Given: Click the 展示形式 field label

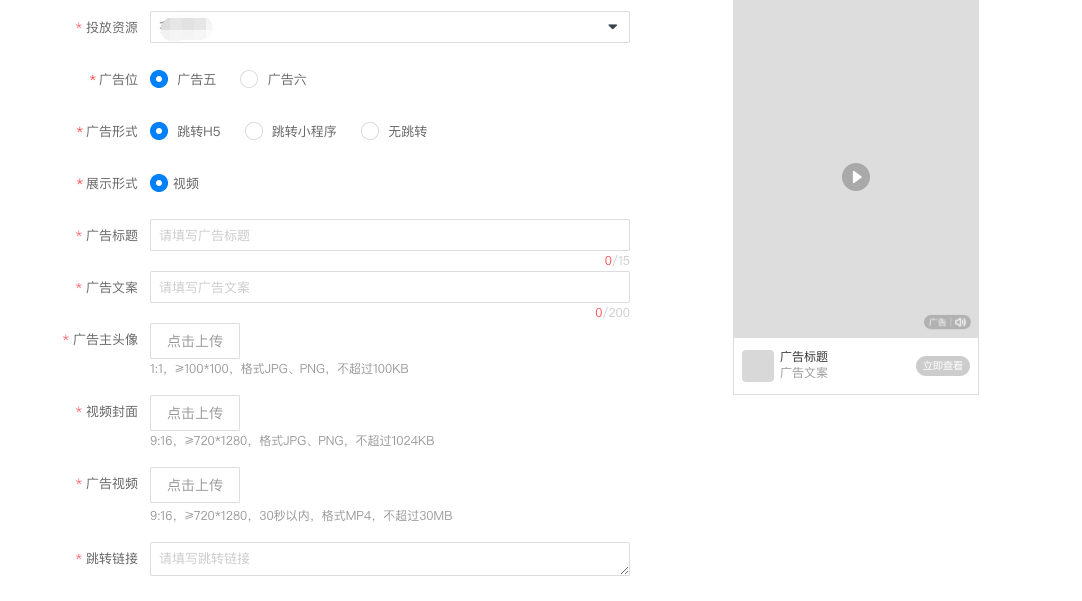Looking at the screenshot, I should [x=112, y=184].
